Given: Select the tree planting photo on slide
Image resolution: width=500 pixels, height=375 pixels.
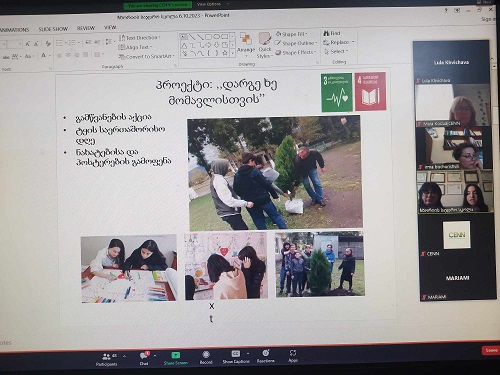Looking at the screenshot, I should click(275, 173).
